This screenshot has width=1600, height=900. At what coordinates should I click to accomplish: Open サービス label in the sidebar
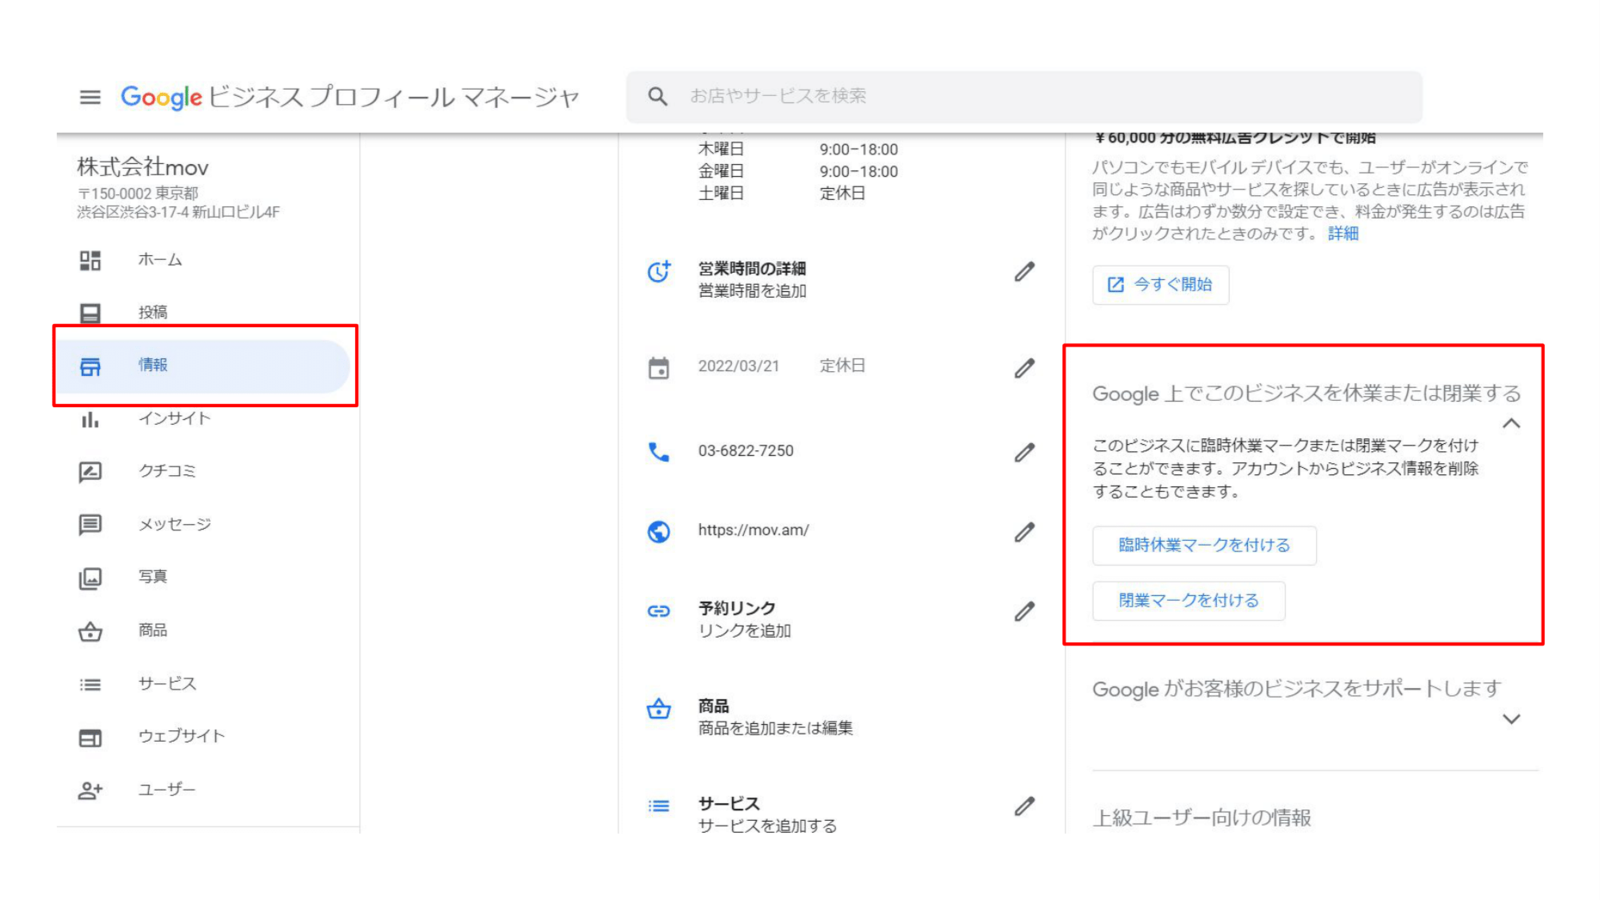[167, 684]
